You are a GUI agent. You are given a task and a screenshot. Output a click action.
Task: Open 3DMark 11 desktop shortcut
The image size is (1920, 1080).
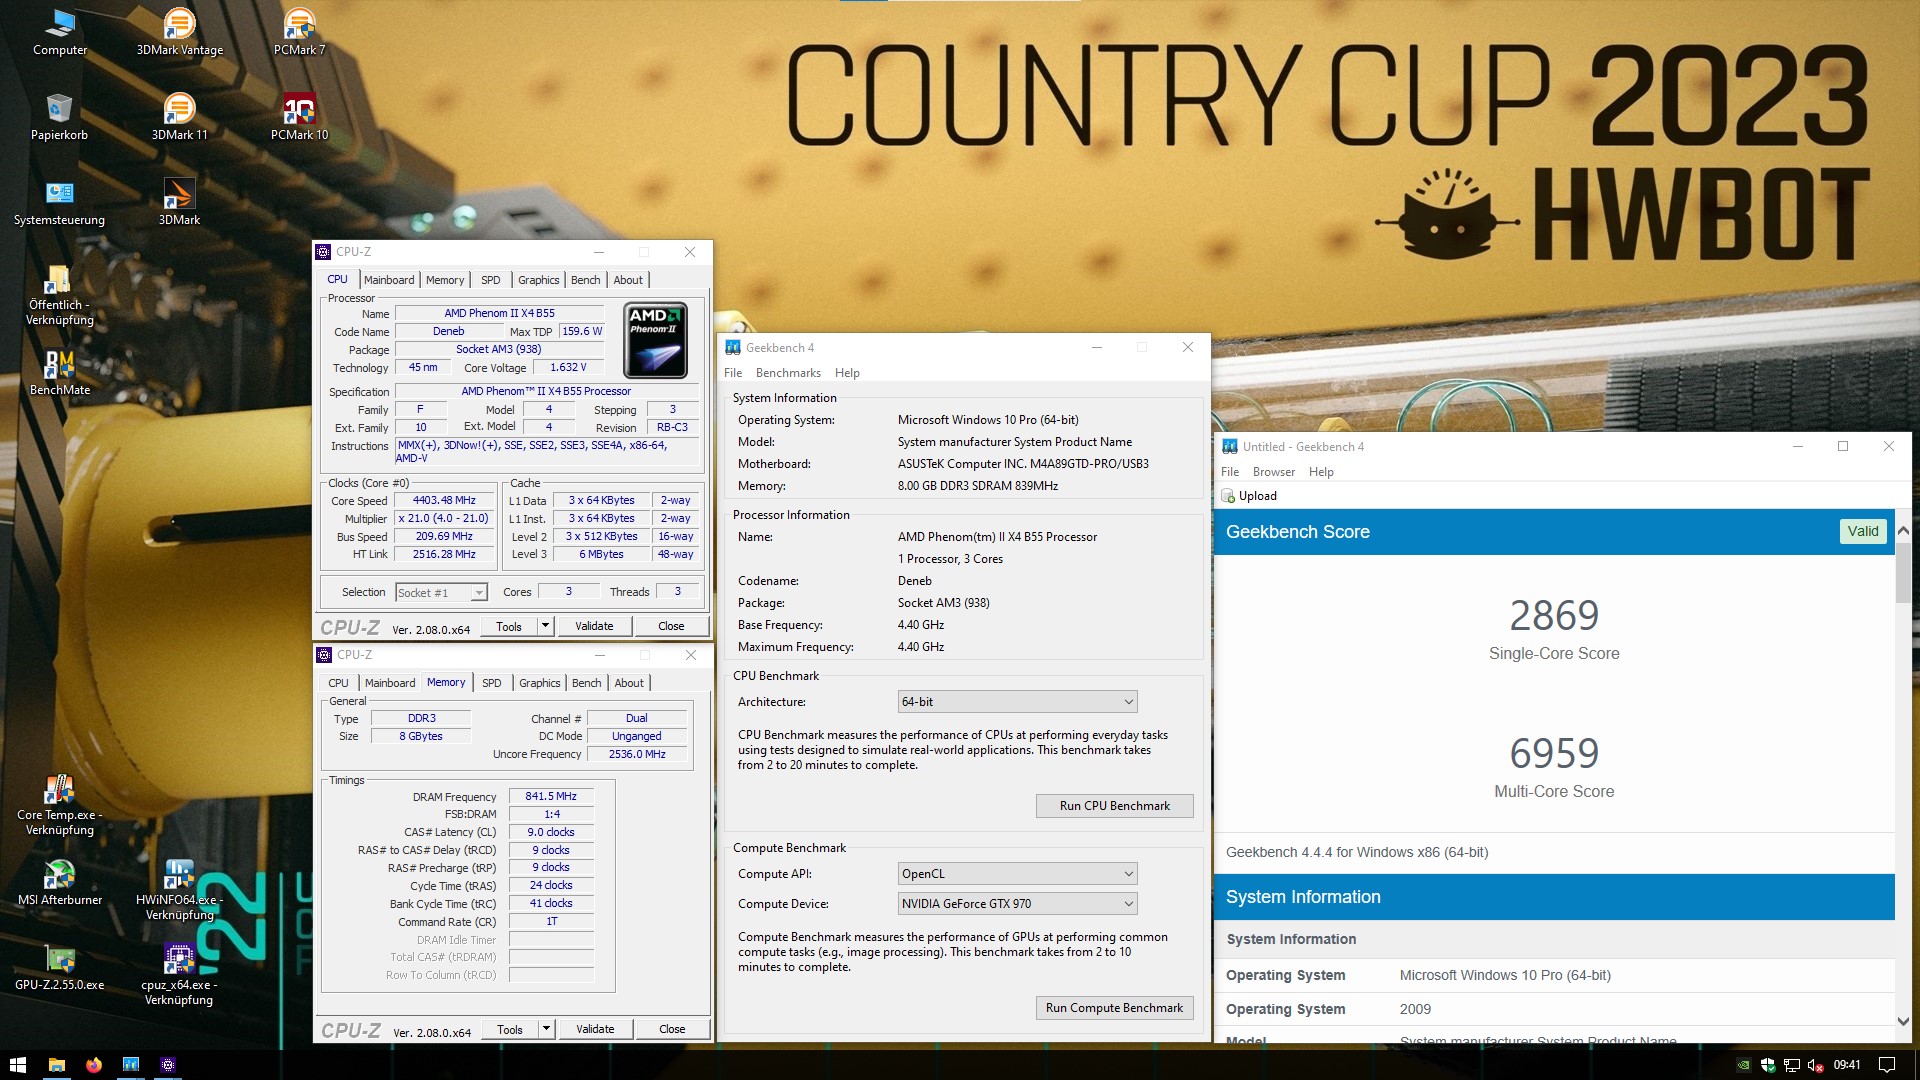point(180,118)
